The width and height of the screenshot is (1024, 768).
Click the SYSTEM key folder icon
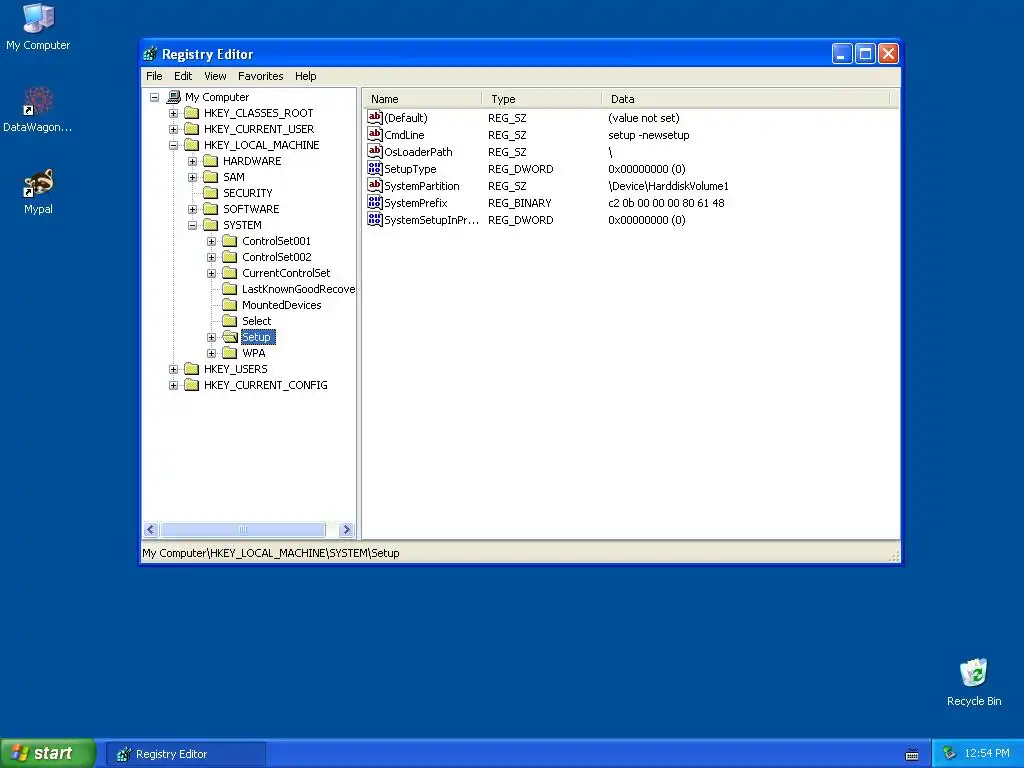210,225
